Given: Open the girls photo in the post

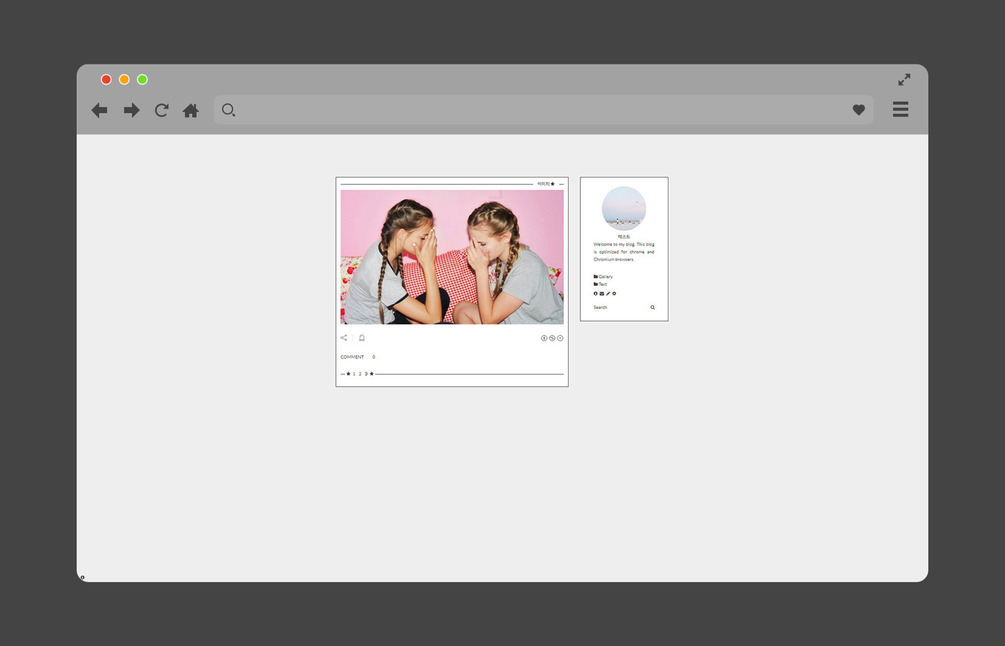Looking at the screenshot, I should pos(452,256).
